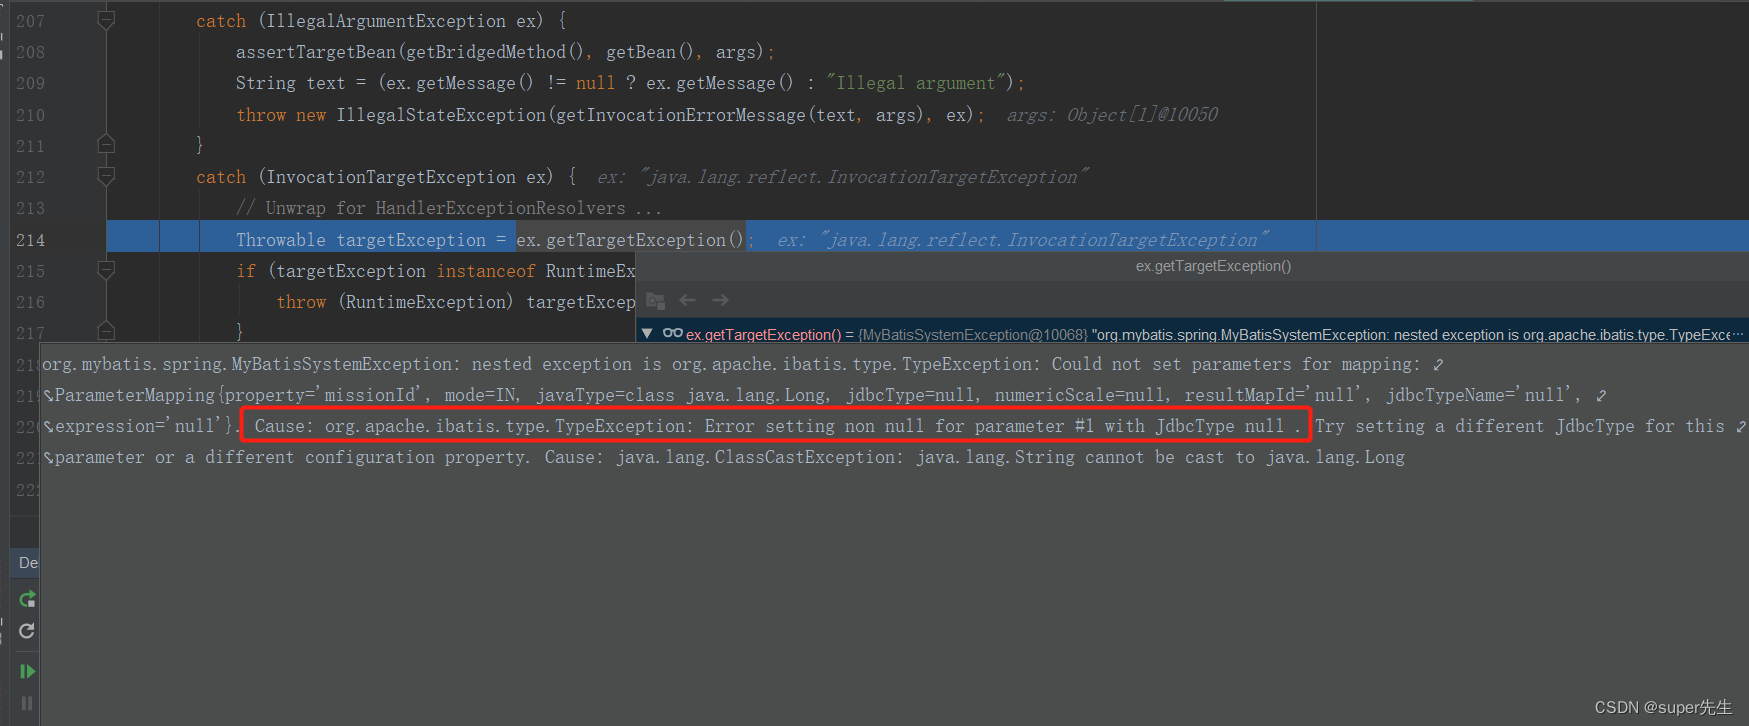Click the glasses watch icon beside ex.getTargetException()
Screen dimensions: 1749x726
point(672,333)
